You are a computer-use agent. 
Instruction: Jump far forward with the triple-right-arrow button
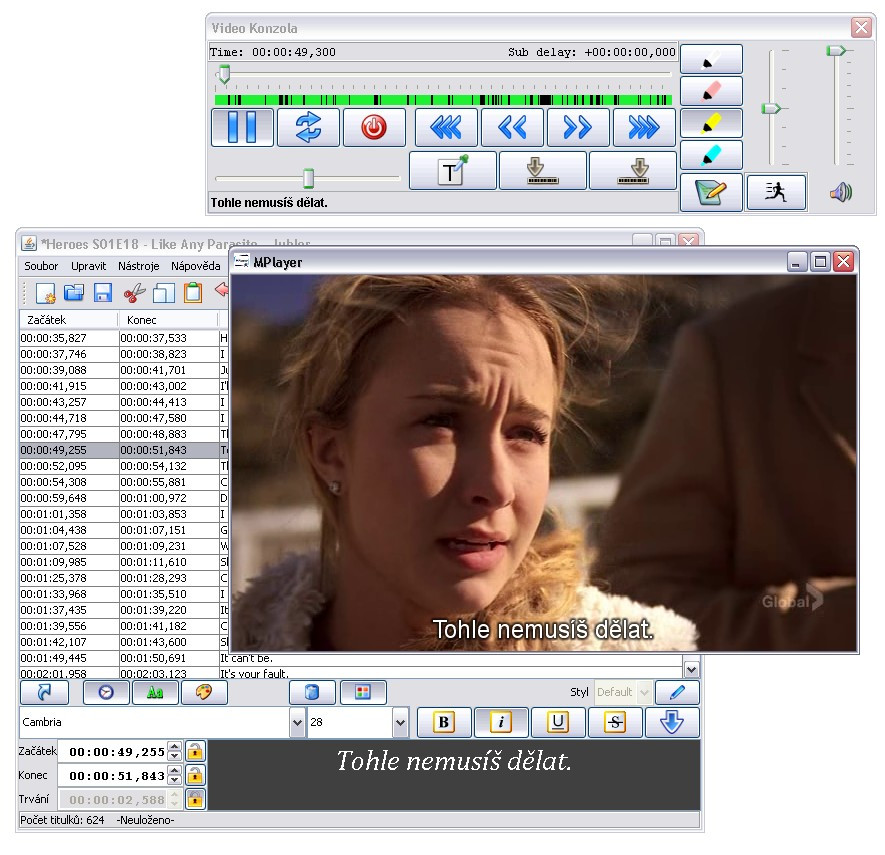click(644, 128)
